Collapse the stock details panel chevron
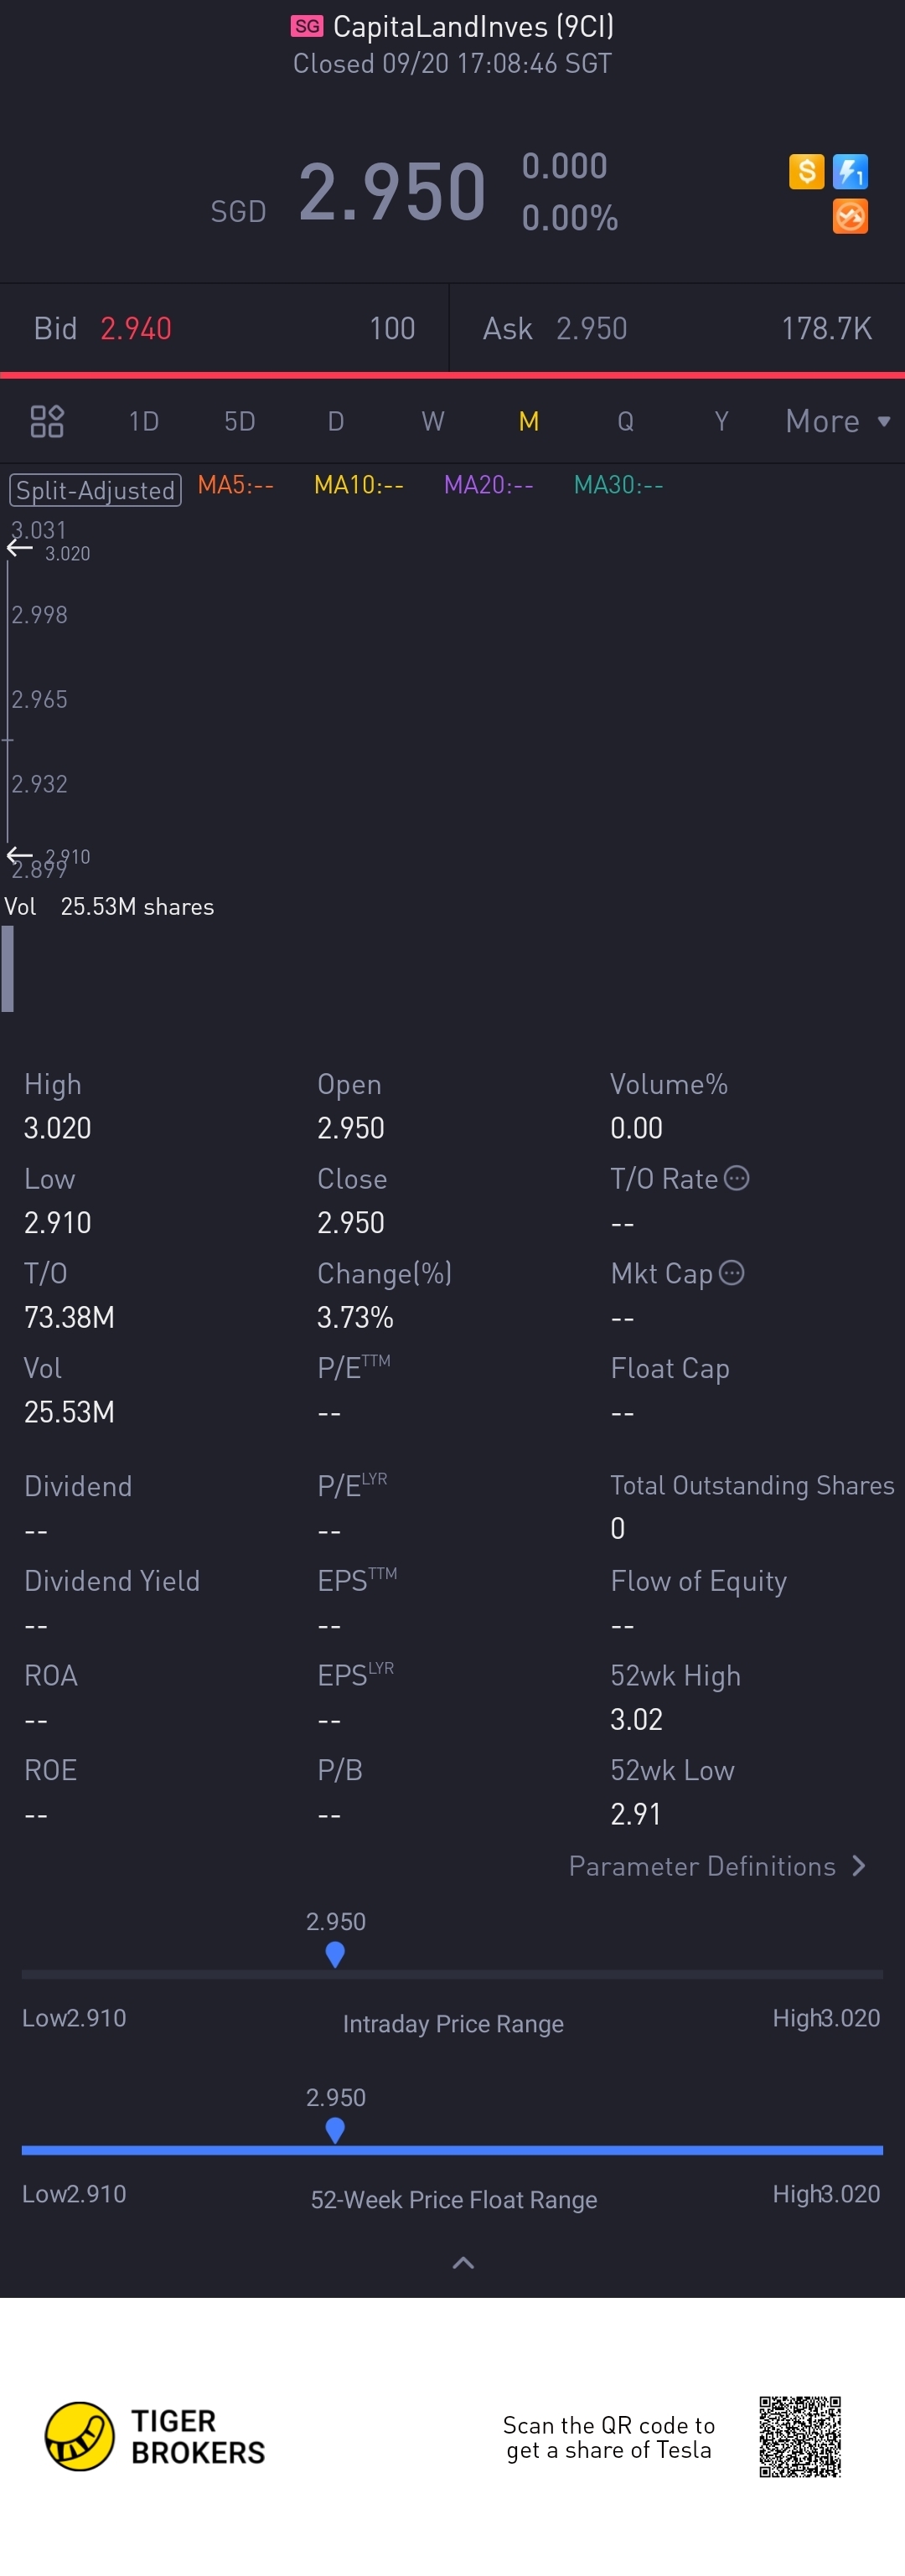 pyautogui.click(x=463, y=2262)
